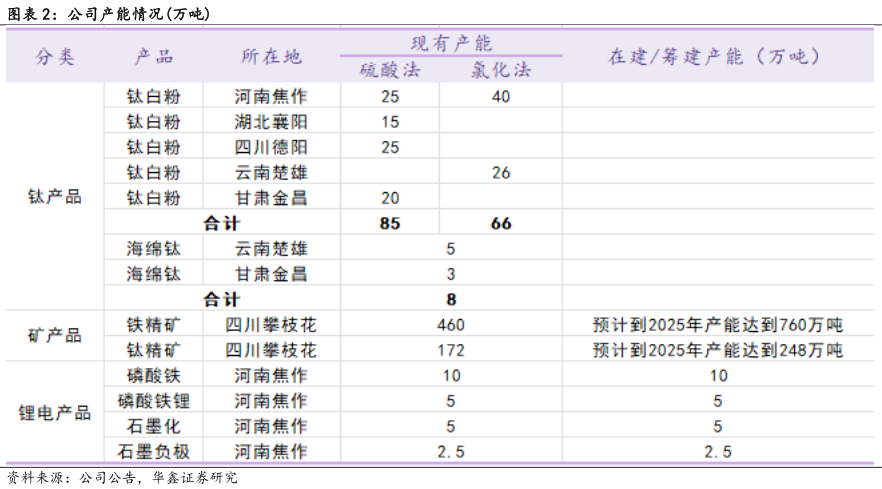This screenshot has width=882, height=489.
Task: Click the 锂电产品 category cell
Action: click(x=54, y=413)
